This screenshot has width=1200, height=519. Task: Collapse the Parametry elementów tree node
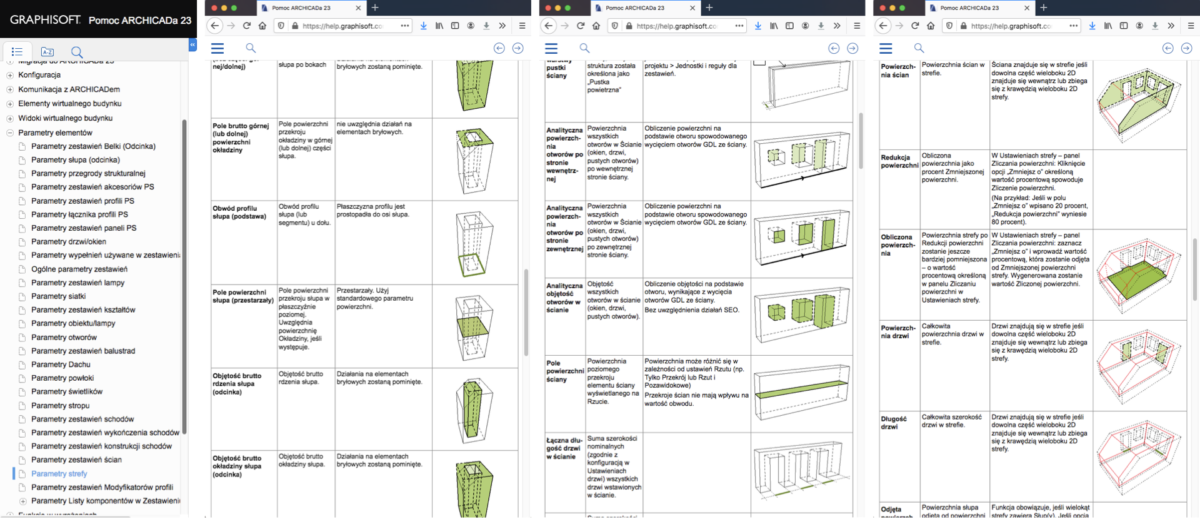pyautogui.click(x=10, y=131)
